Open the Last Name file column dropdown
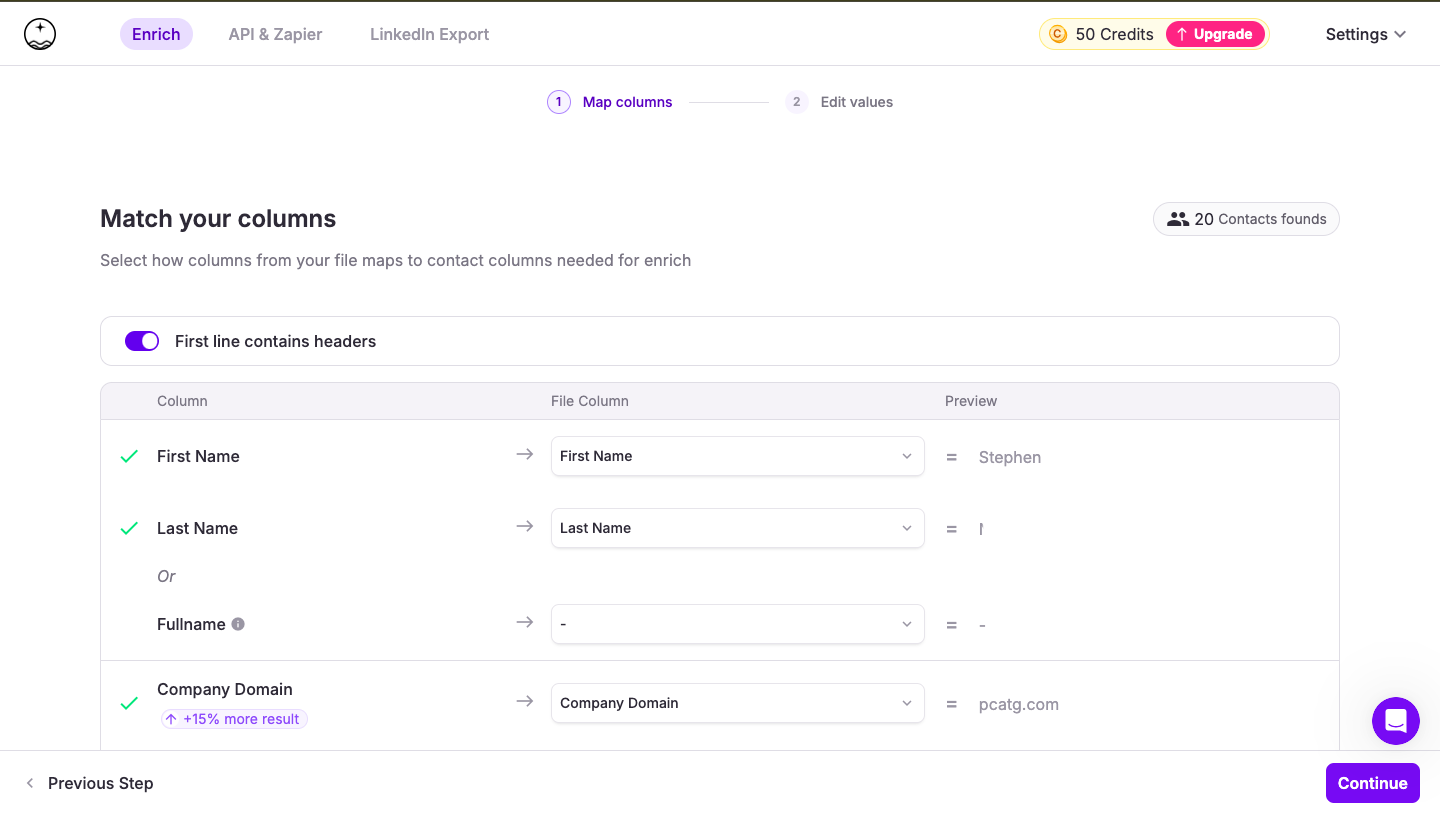This screenshot has width=1440, height=814. (737, 528)
